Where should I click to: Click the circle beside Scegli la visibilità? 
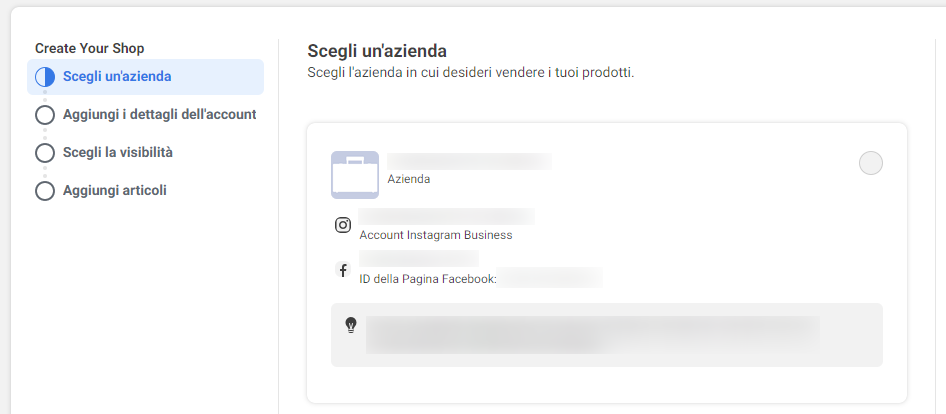44,153
